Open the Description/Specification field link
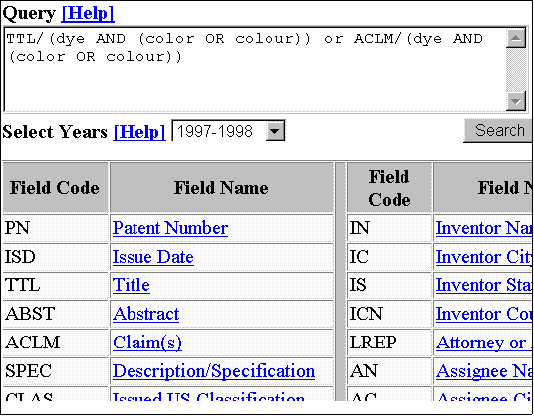534x416 pixels. [x=214, y=371]
